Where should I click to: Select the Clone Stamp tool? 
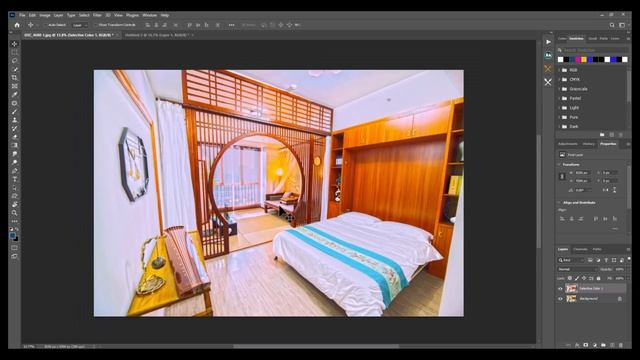15,120
